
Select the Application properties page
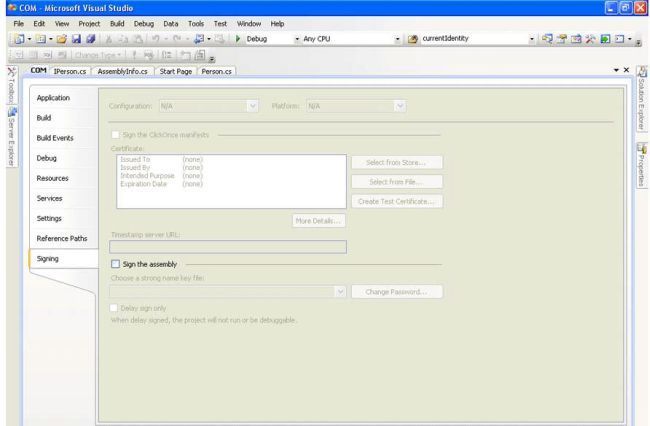click(x=63, y=98)
